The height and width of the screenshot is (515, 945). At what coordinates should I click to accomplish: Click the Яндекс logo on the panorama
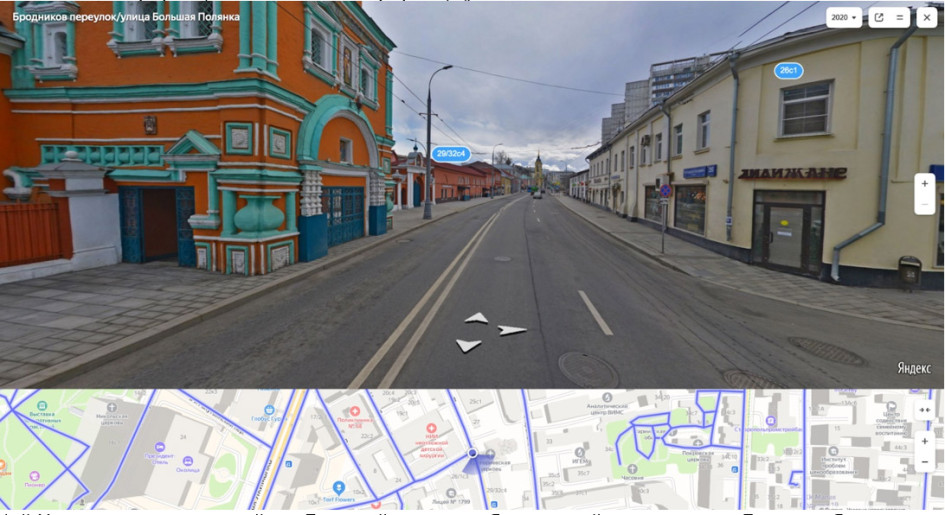tap(914, 368)
